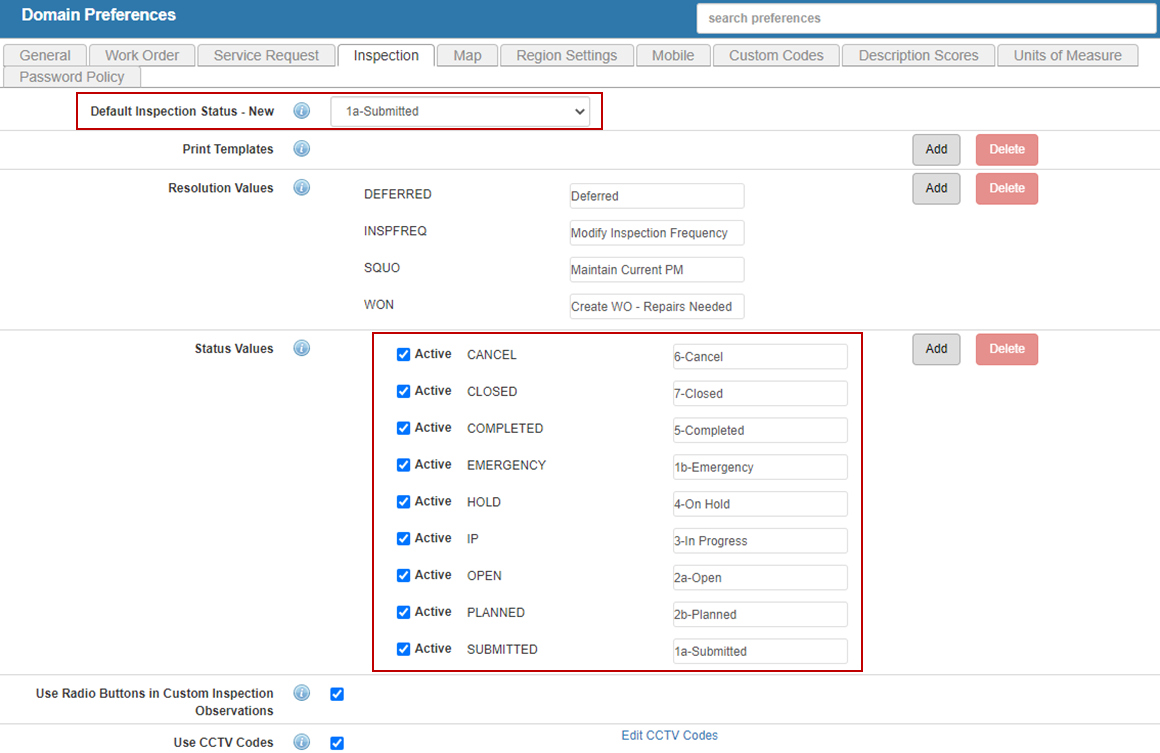The image size is (1160, 753).
Task: Click Add button for Status Values
Action: (x=936, y=349)
